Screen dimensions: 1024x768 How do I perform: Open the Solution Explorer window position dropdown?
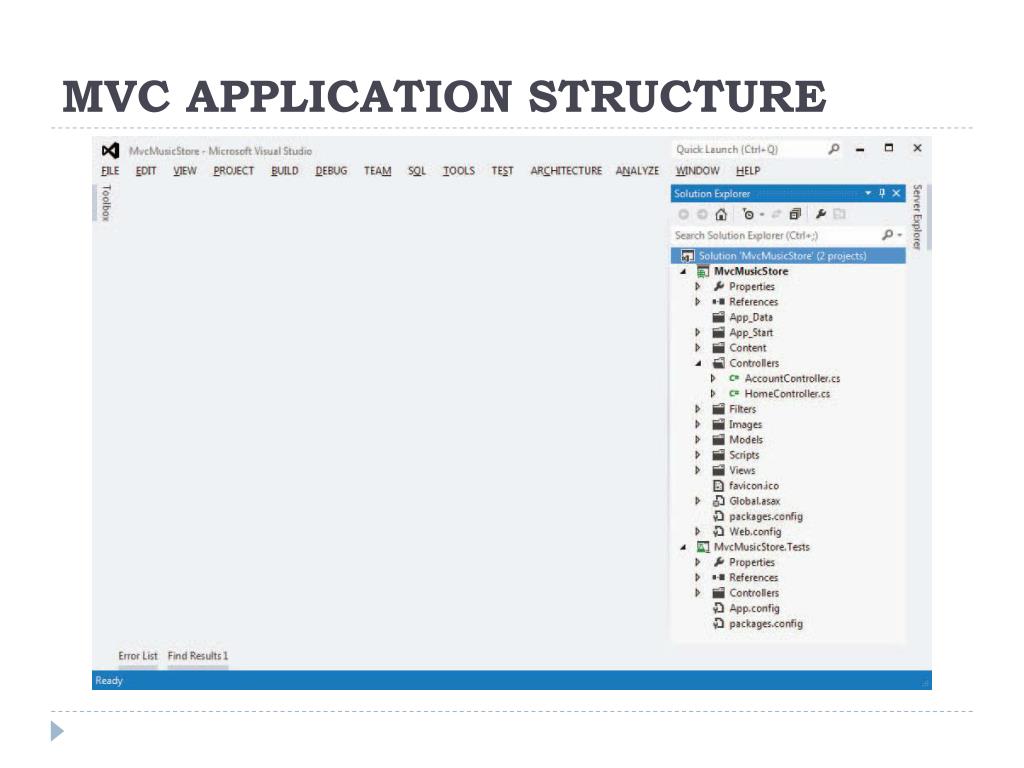(868, 193)
